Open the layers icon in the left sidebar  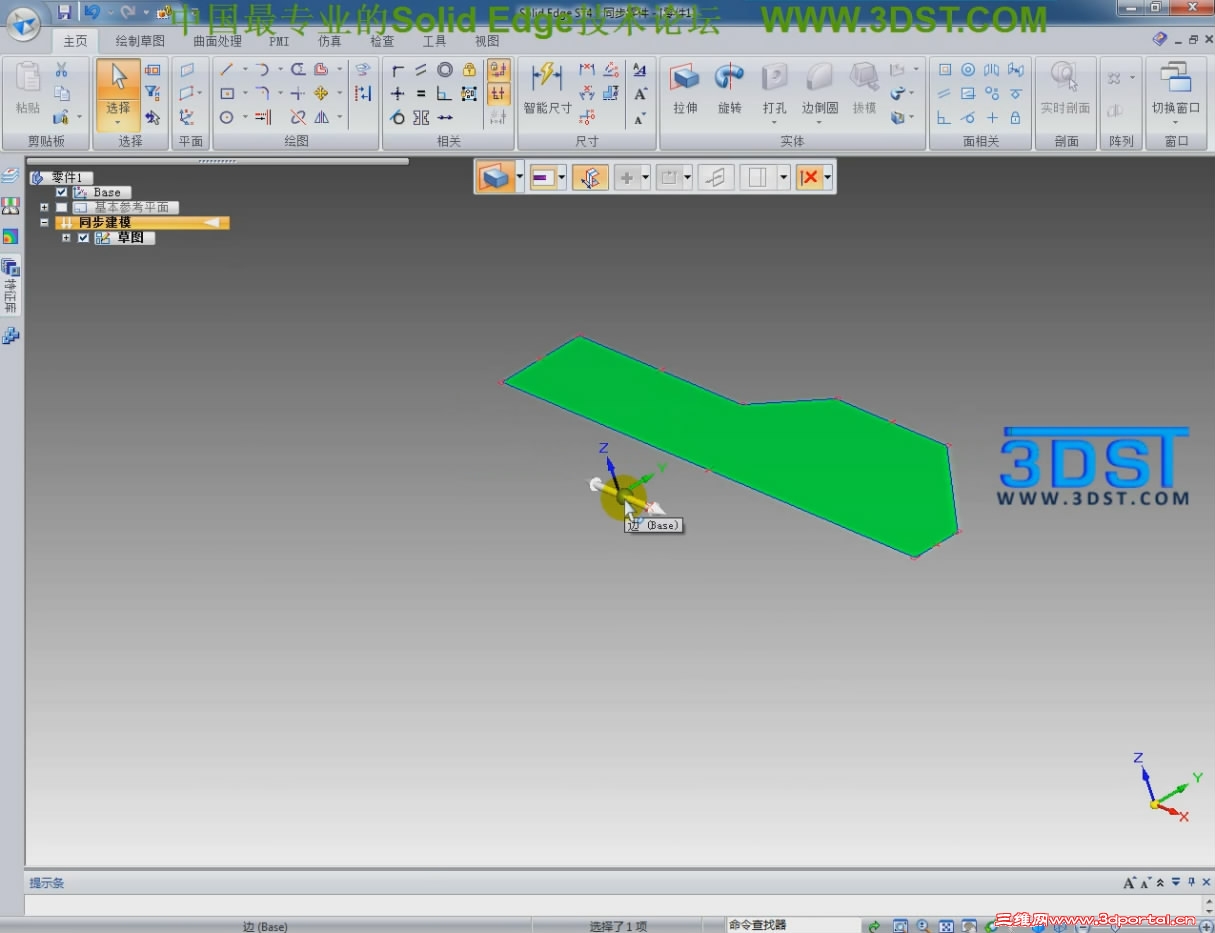pyautogui.click(x=10, y=176)
